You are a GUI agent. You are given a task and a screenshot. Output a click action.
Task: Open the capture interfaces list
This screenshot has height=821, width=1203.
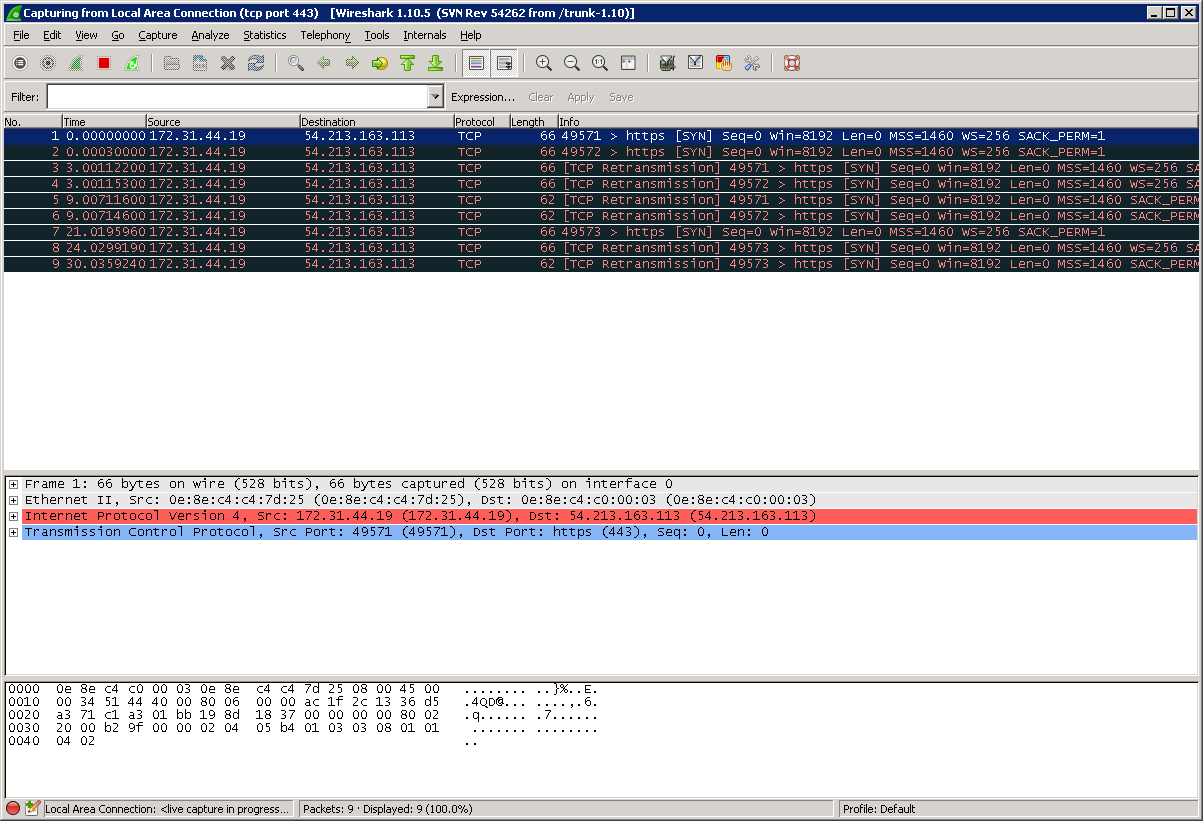[x=19, y=63]
